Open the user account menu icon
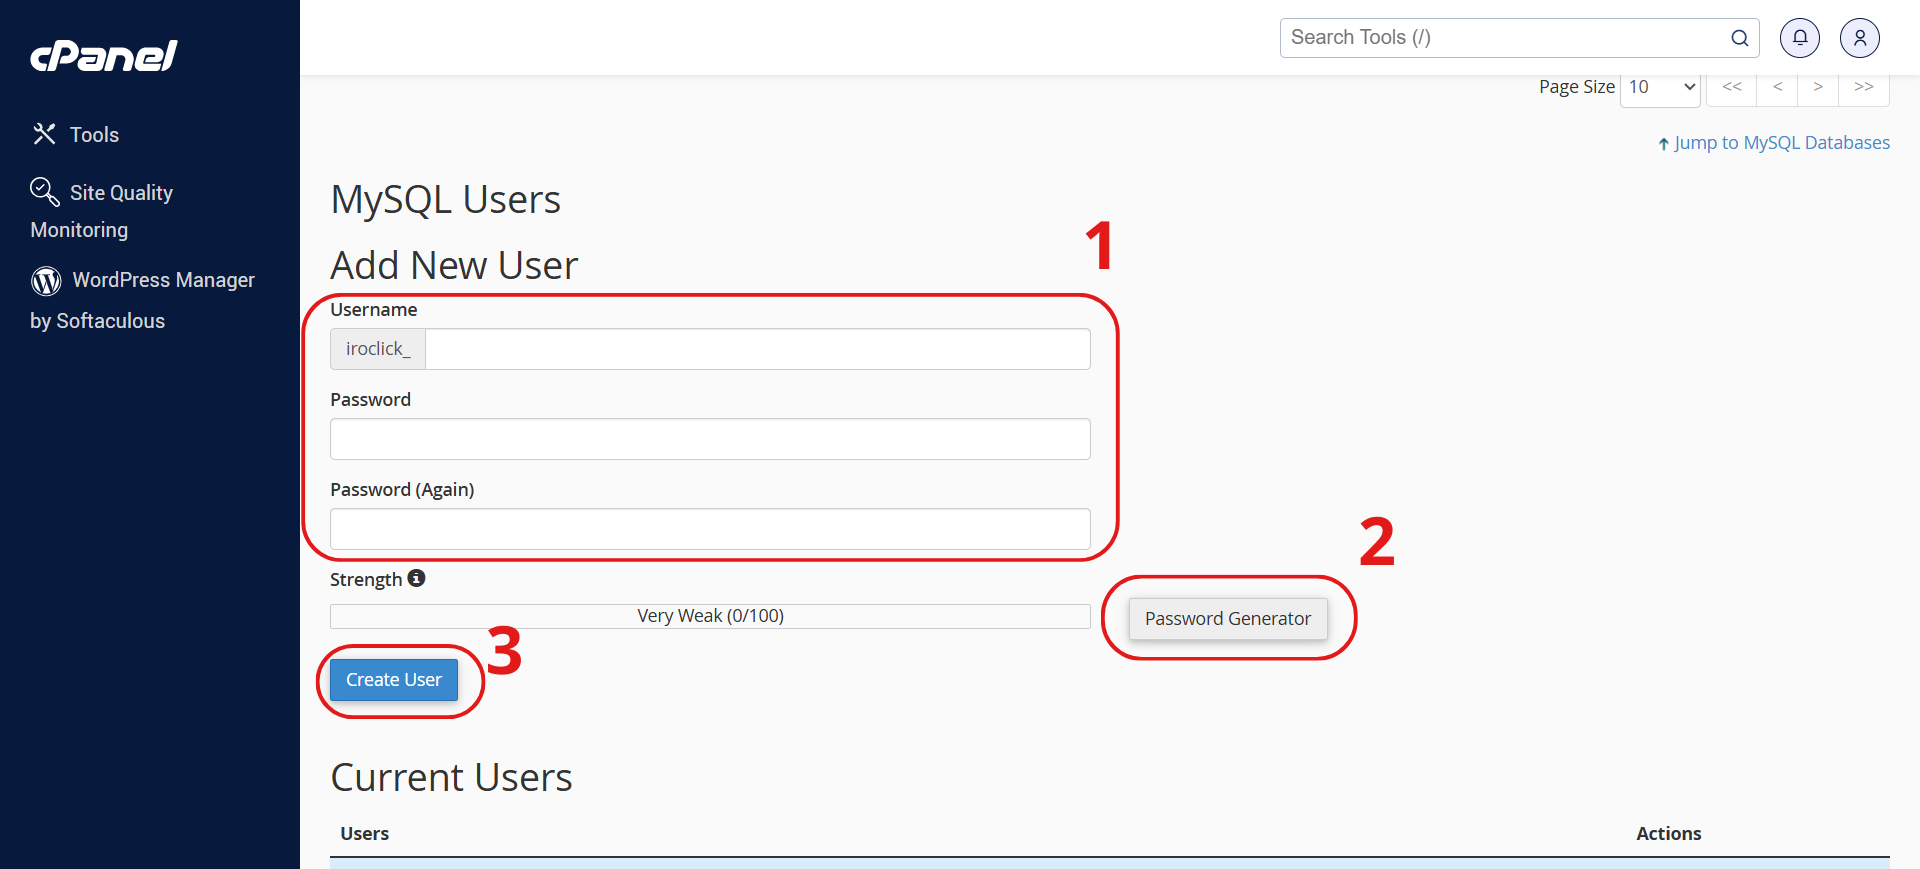 click(1859, 38)
